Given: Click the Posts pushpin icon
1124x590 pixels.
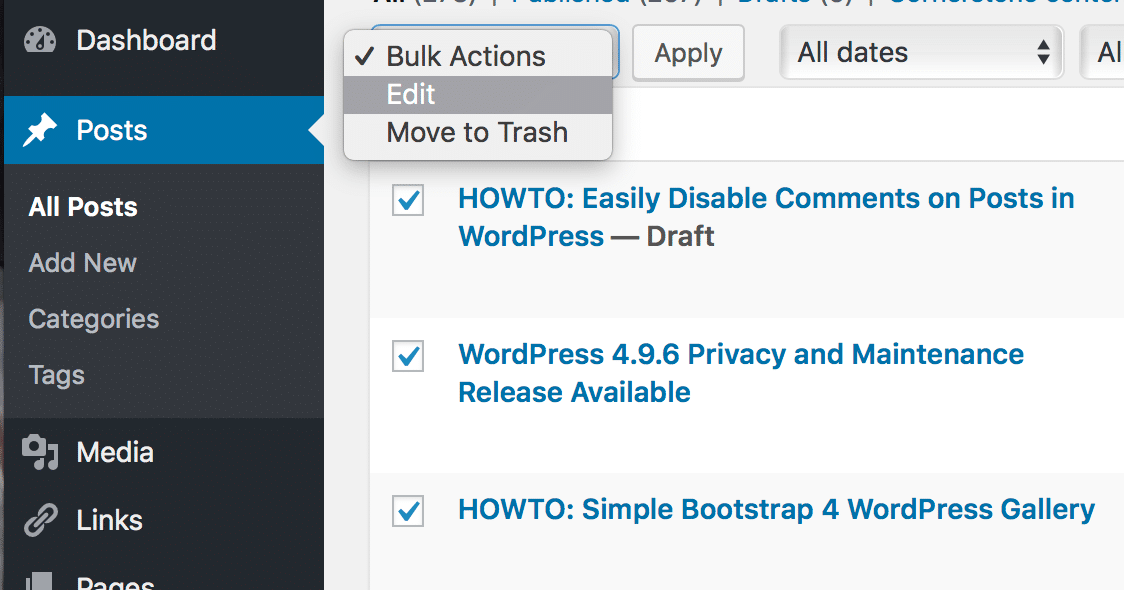Looking at the screenshot, I should 39,130.
